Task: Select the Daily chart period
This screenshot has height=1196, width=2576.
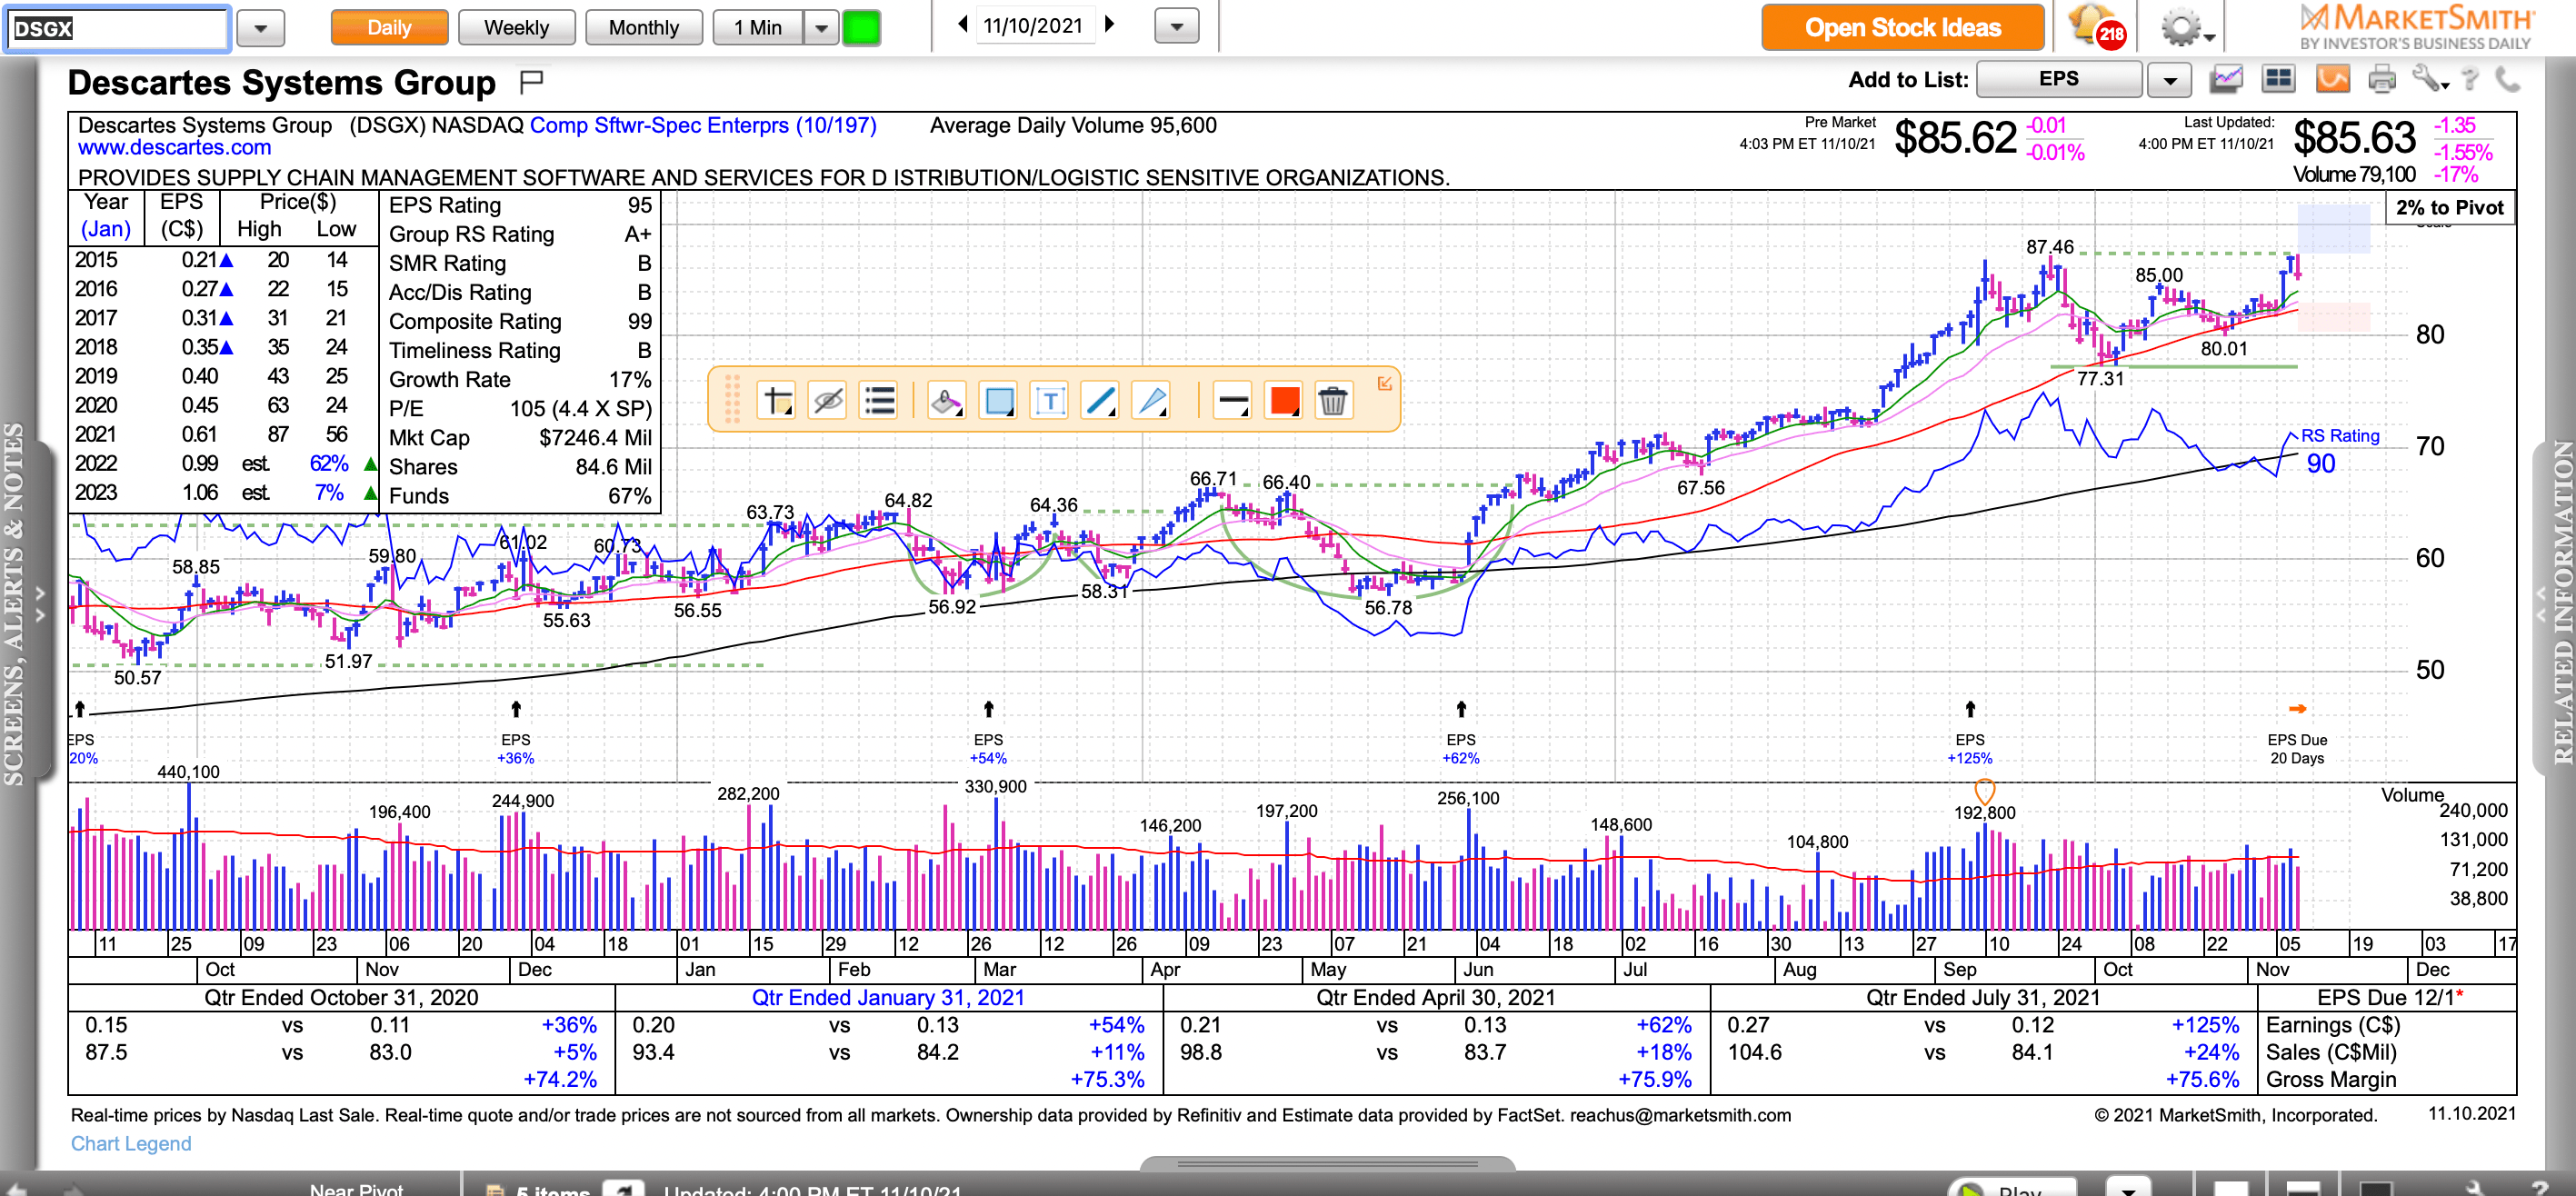Action: (389, 27)
